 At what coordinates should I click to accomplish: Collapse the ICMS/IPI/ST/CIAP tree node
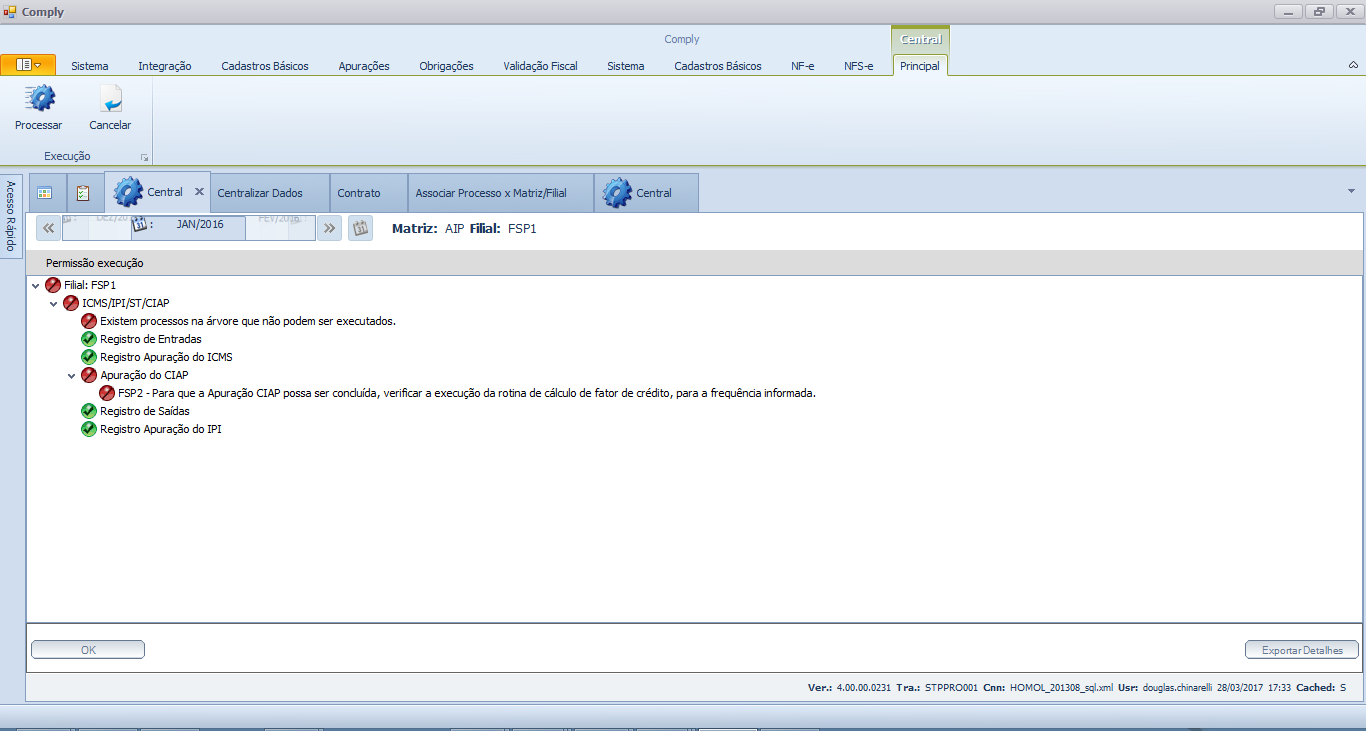54,304
